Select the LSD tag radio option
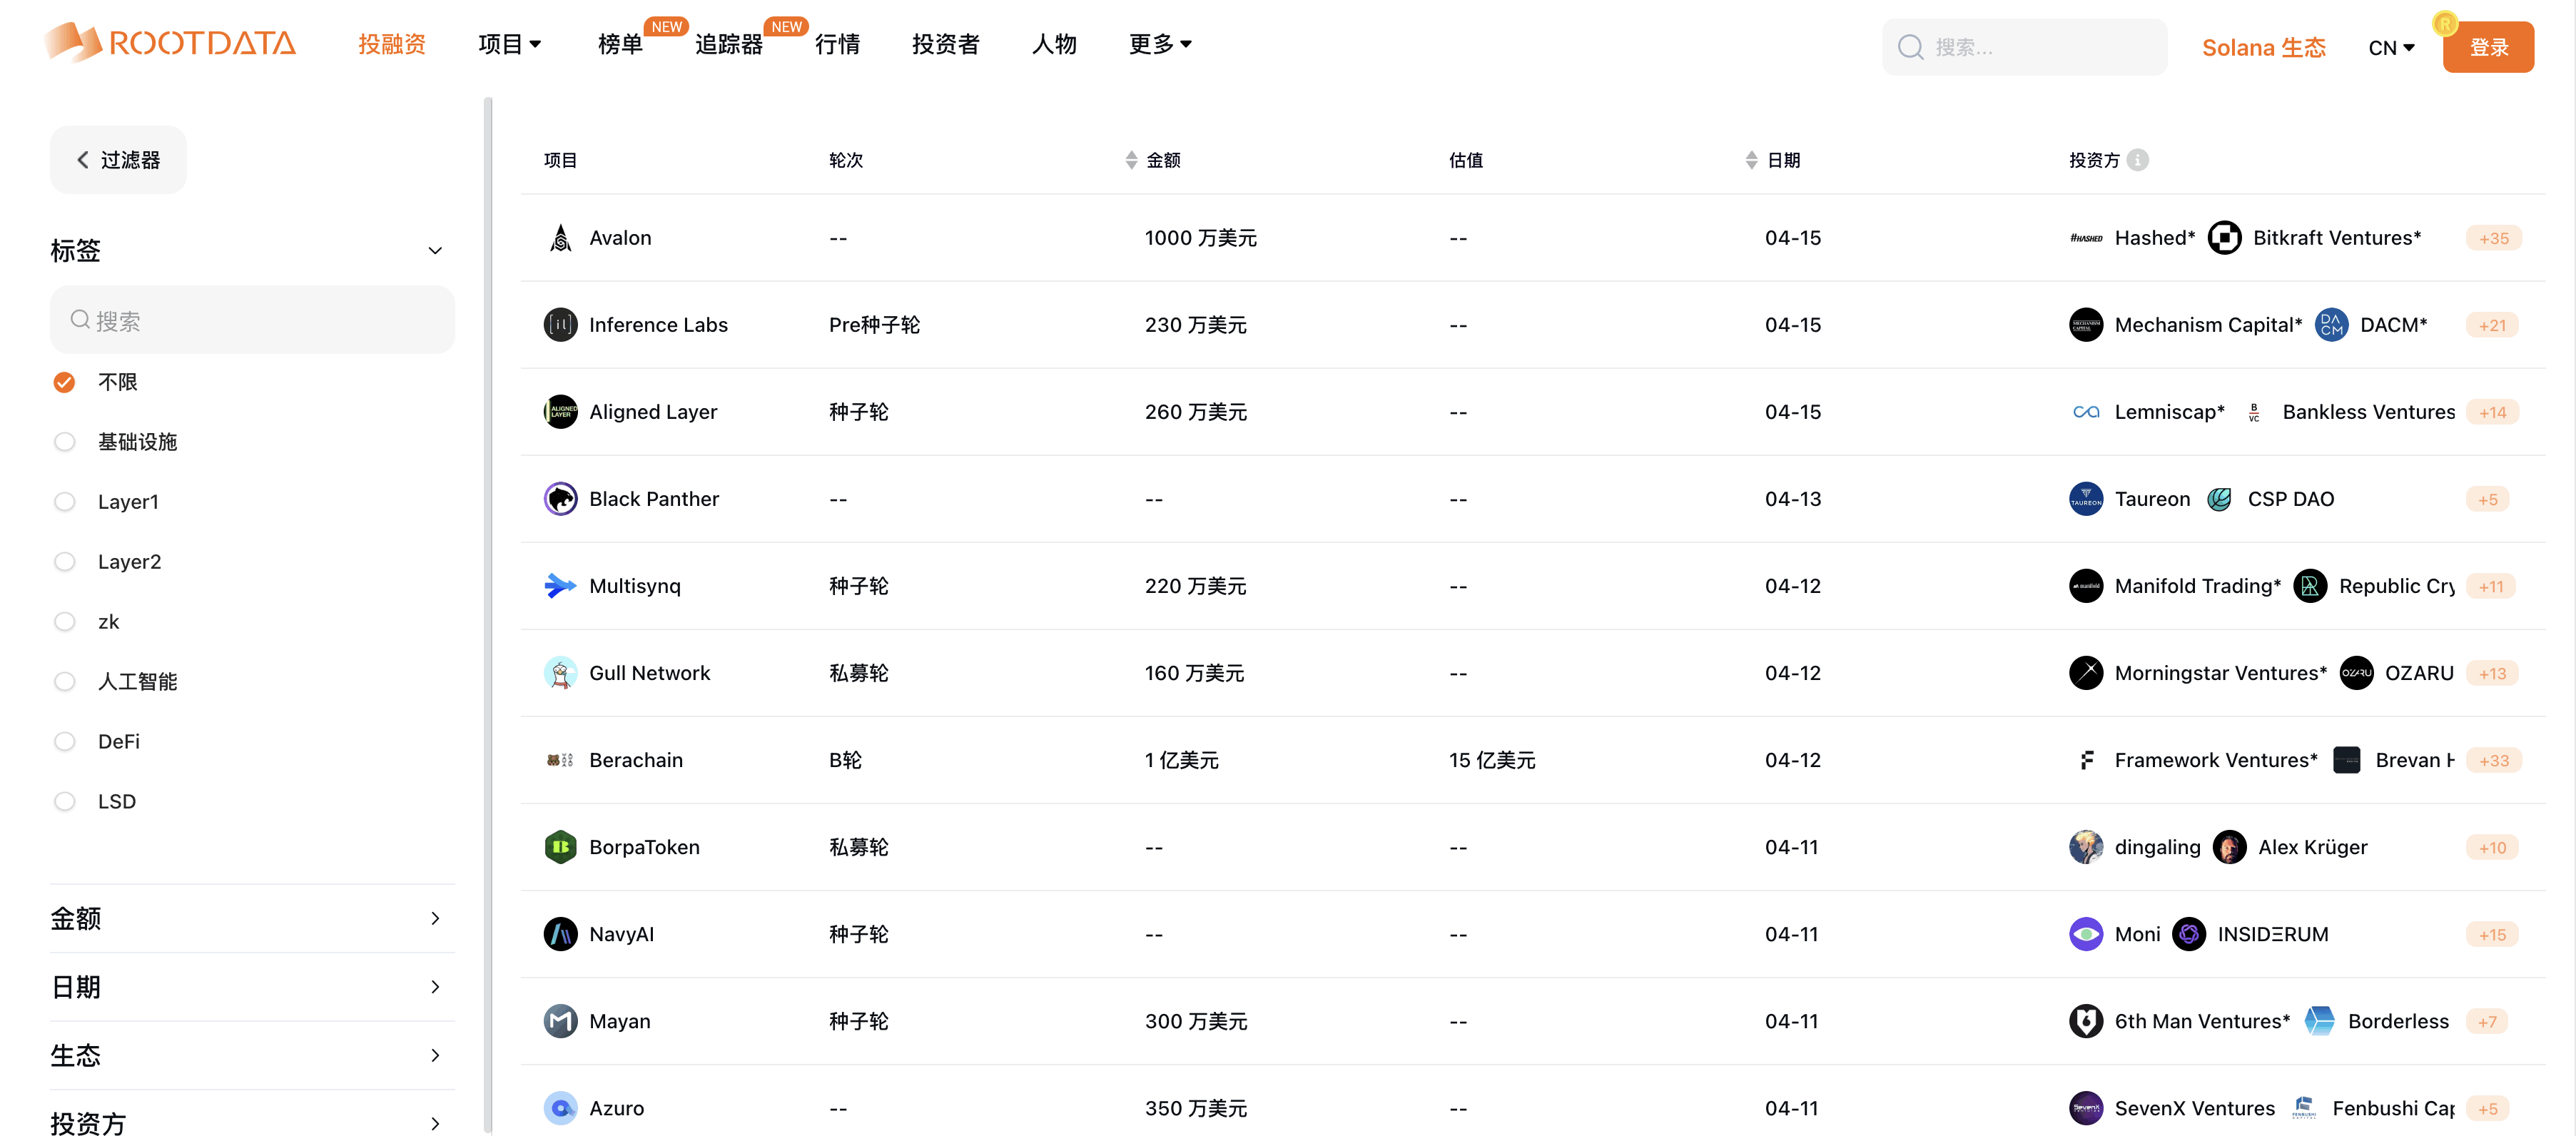Image resolution: width=2576 pixels, height=1136 pixels. tap(64, 802)
